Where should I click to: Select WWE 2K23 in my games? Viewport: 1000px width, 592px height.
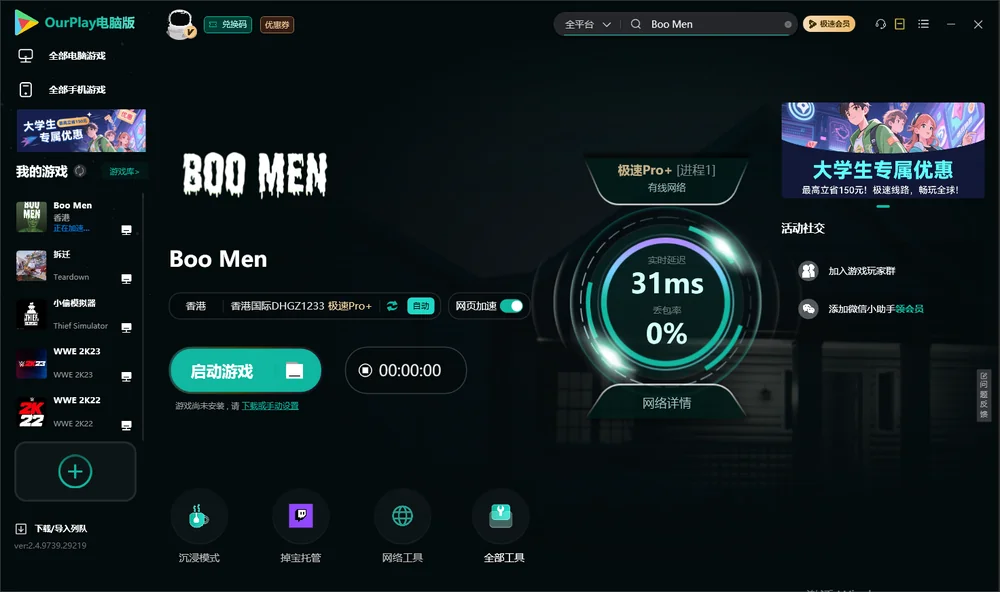tap(75, 363)
